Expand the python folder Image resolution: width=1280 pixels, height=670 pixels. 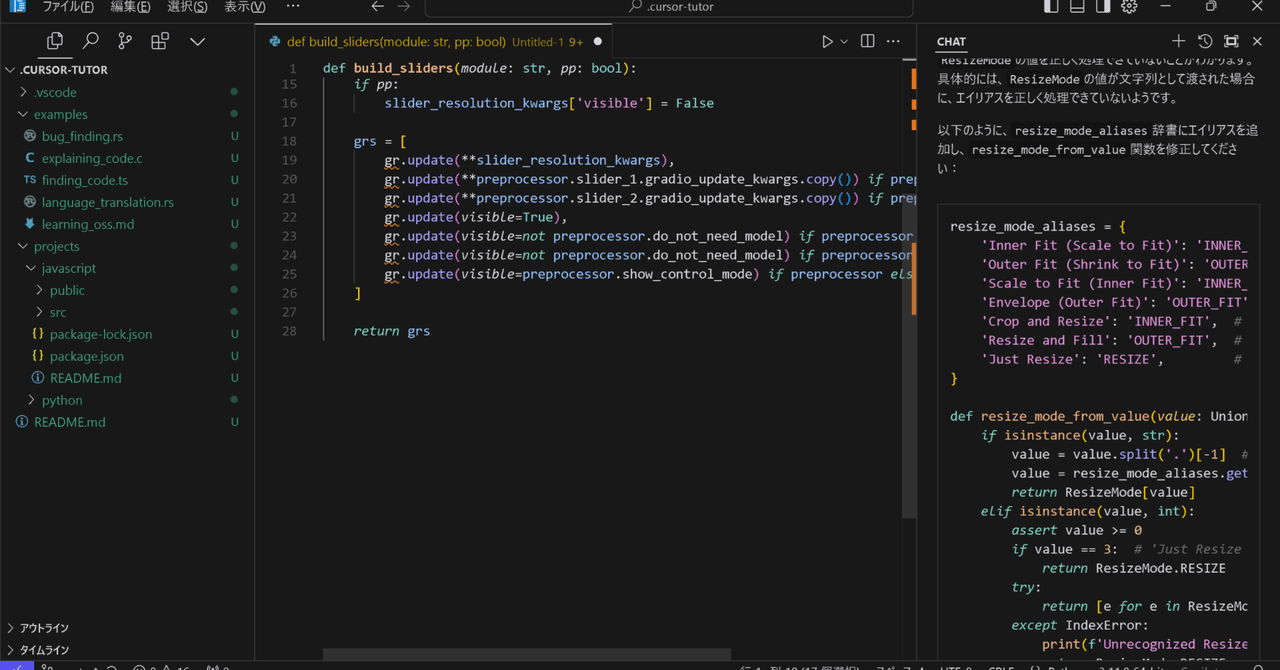click(62, 400)
